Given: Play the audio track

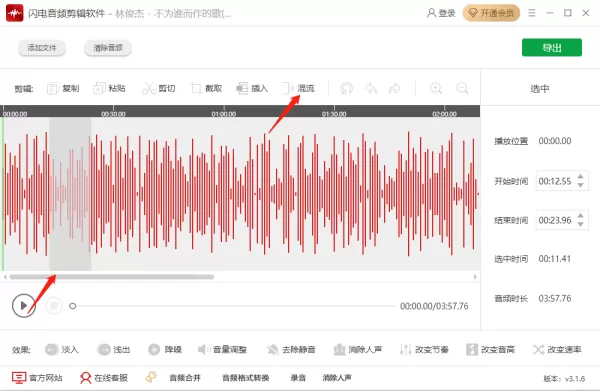Looking at the screenshot, I should 24,305.
